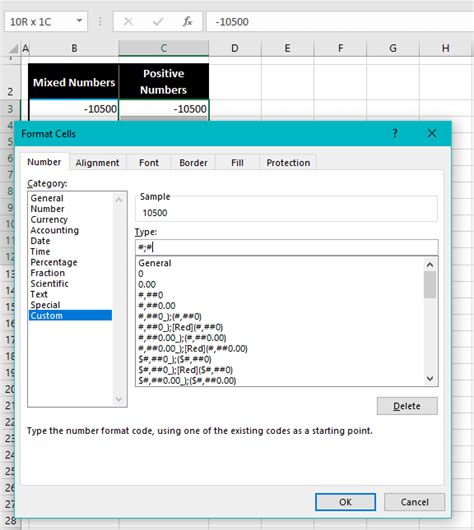Click the Type list scroll up arrow
Viewport: 474px width, 530px height.
(x=430, y=264)
